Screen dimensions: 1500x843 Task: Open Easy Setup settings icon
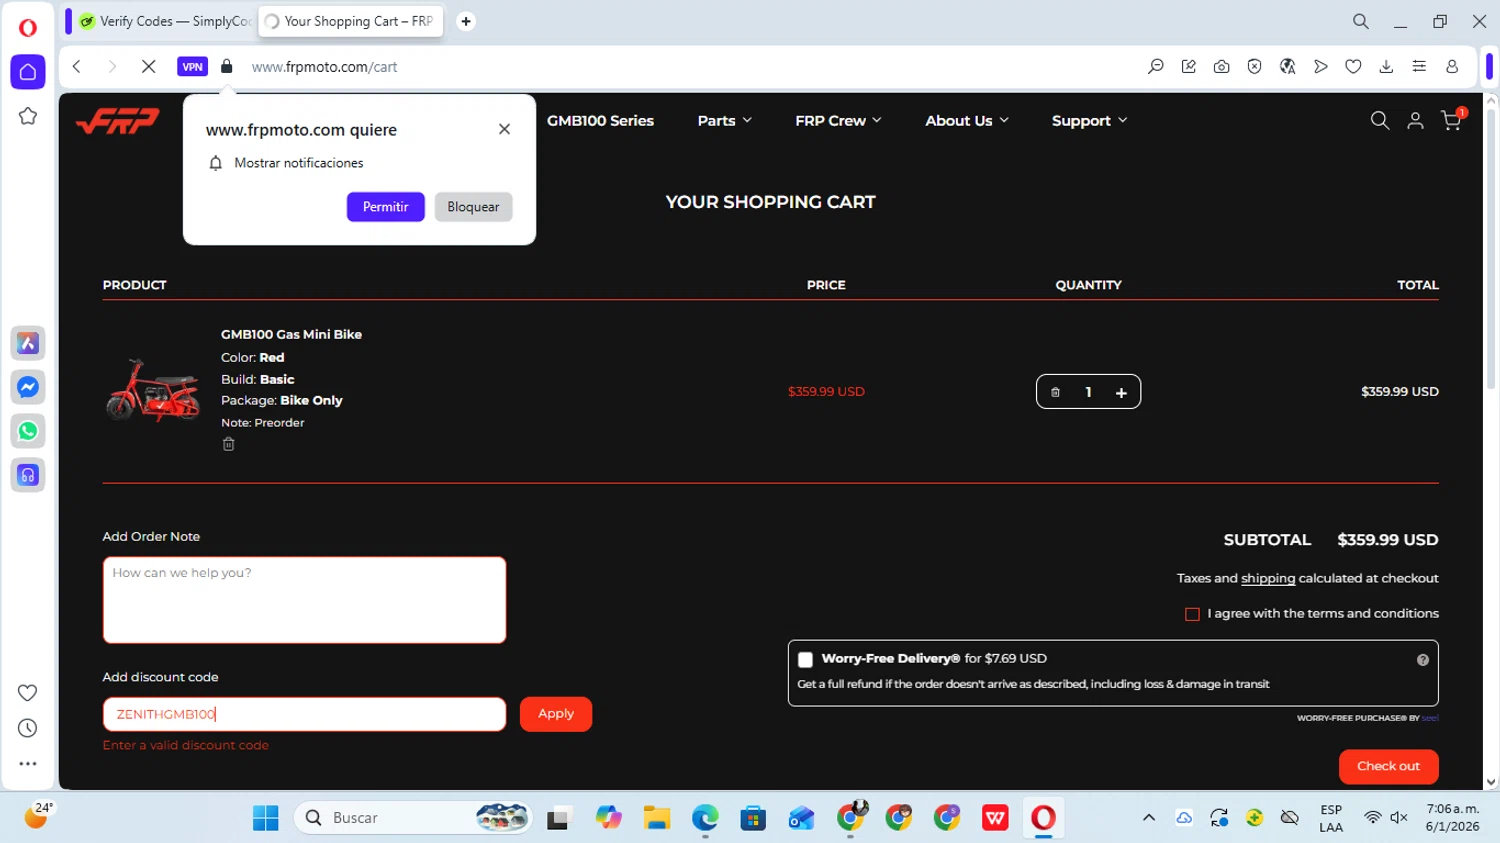tap(1419, 67)
